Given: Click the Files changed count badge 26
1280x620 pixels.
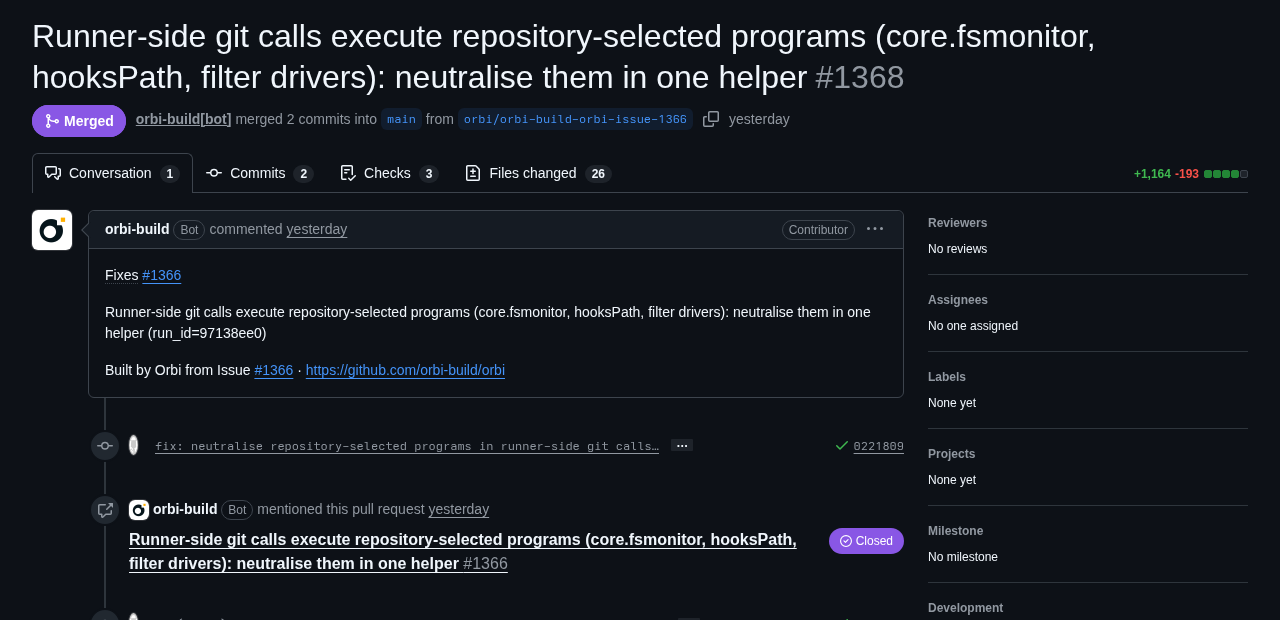Looking at the screenshot, I should [x=598, y=174].
